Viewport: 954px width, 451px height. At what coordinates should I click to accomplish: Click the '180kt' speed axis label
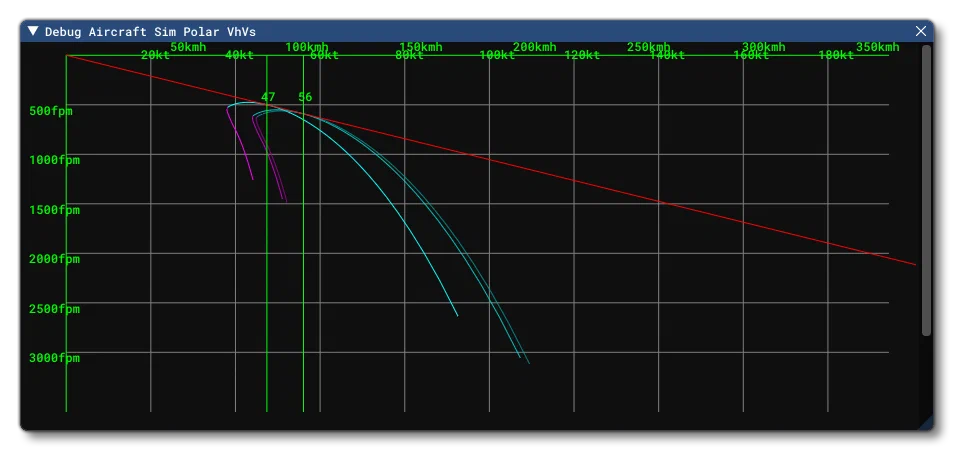tap(835, 55)
